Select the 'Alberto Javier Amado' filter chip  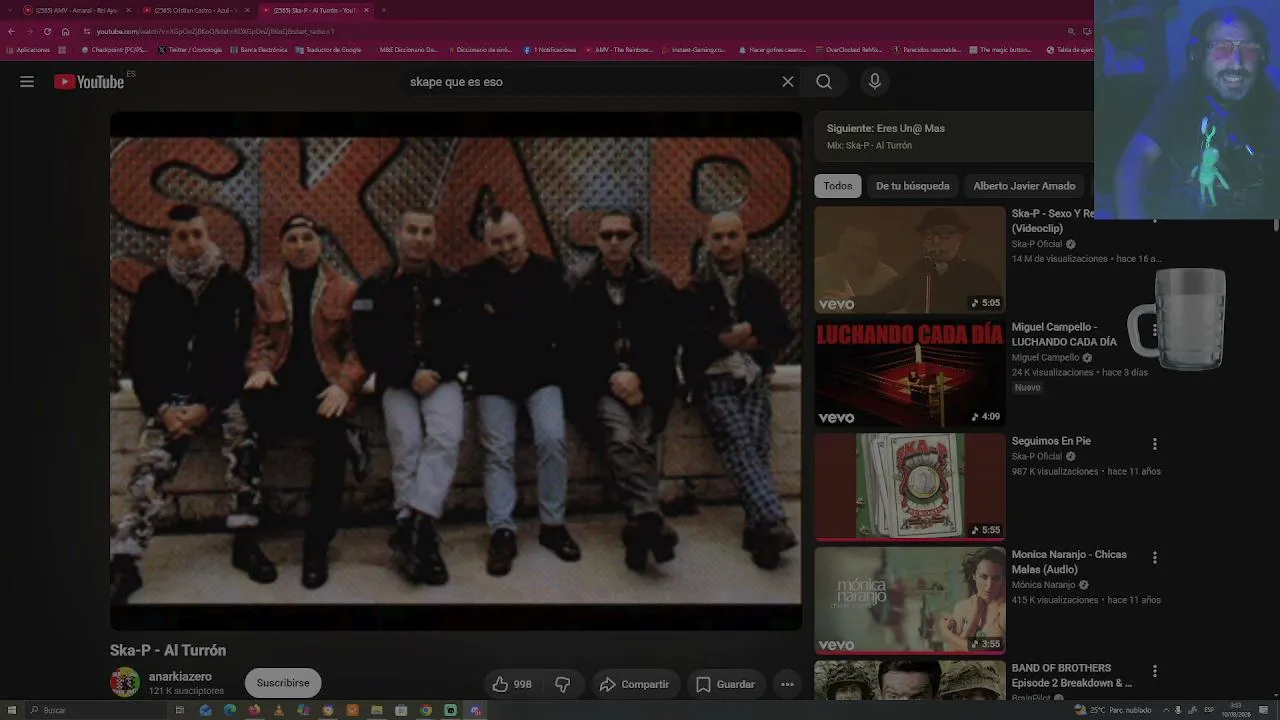point(1024,186)
